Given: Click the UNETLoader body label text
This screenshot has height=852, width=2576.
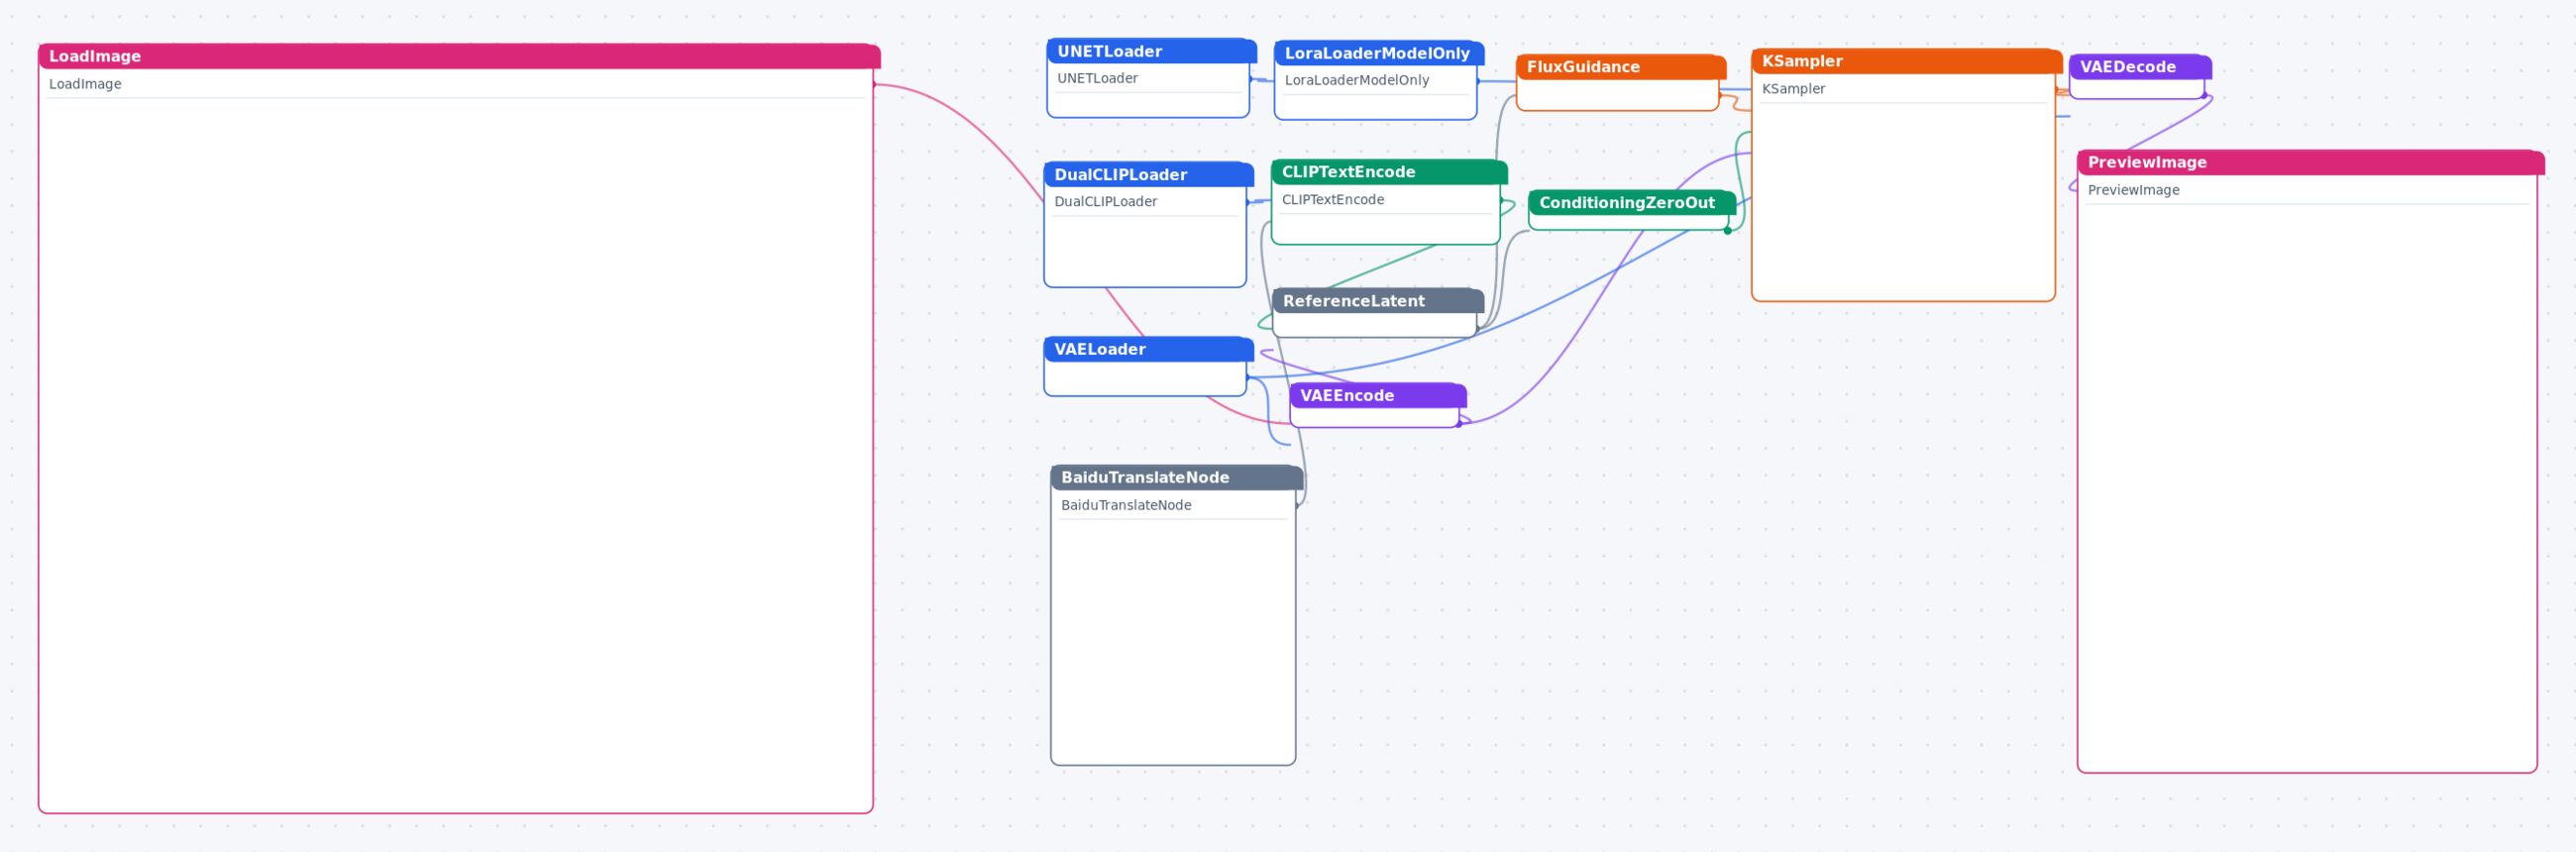Looking at the screenshot, I should [1097, 78].
